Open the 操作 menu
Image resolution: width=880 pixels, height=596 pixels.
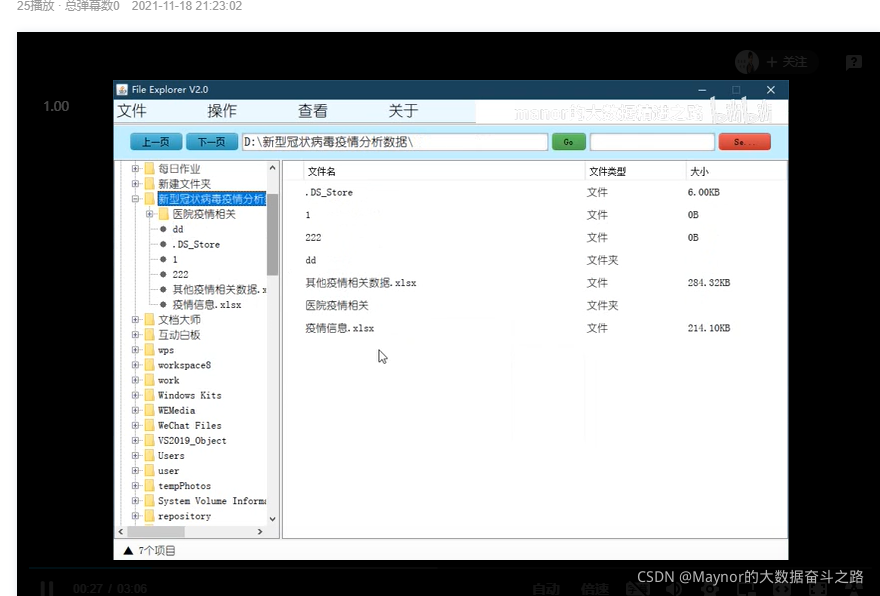click(222, 111)
